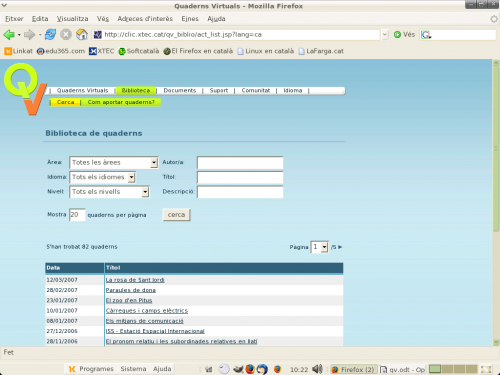This screenshot has height=375, width=500.
Task: Select the Documents tab
Action: [180, 90]
